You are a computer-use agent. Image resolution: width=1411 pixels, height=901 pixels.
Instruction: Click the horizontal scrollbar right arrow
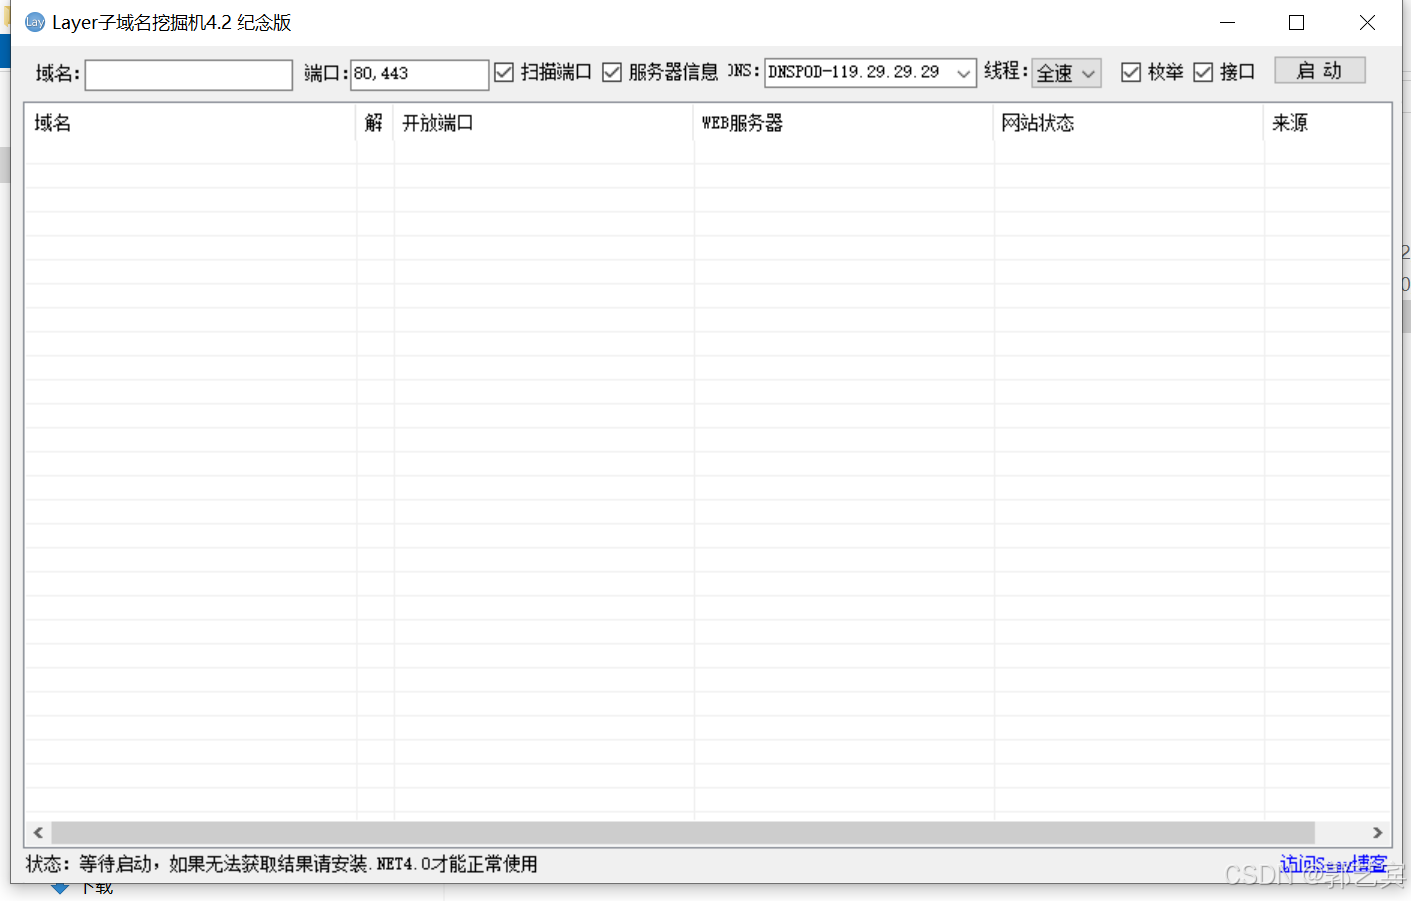coord(1377,833)
